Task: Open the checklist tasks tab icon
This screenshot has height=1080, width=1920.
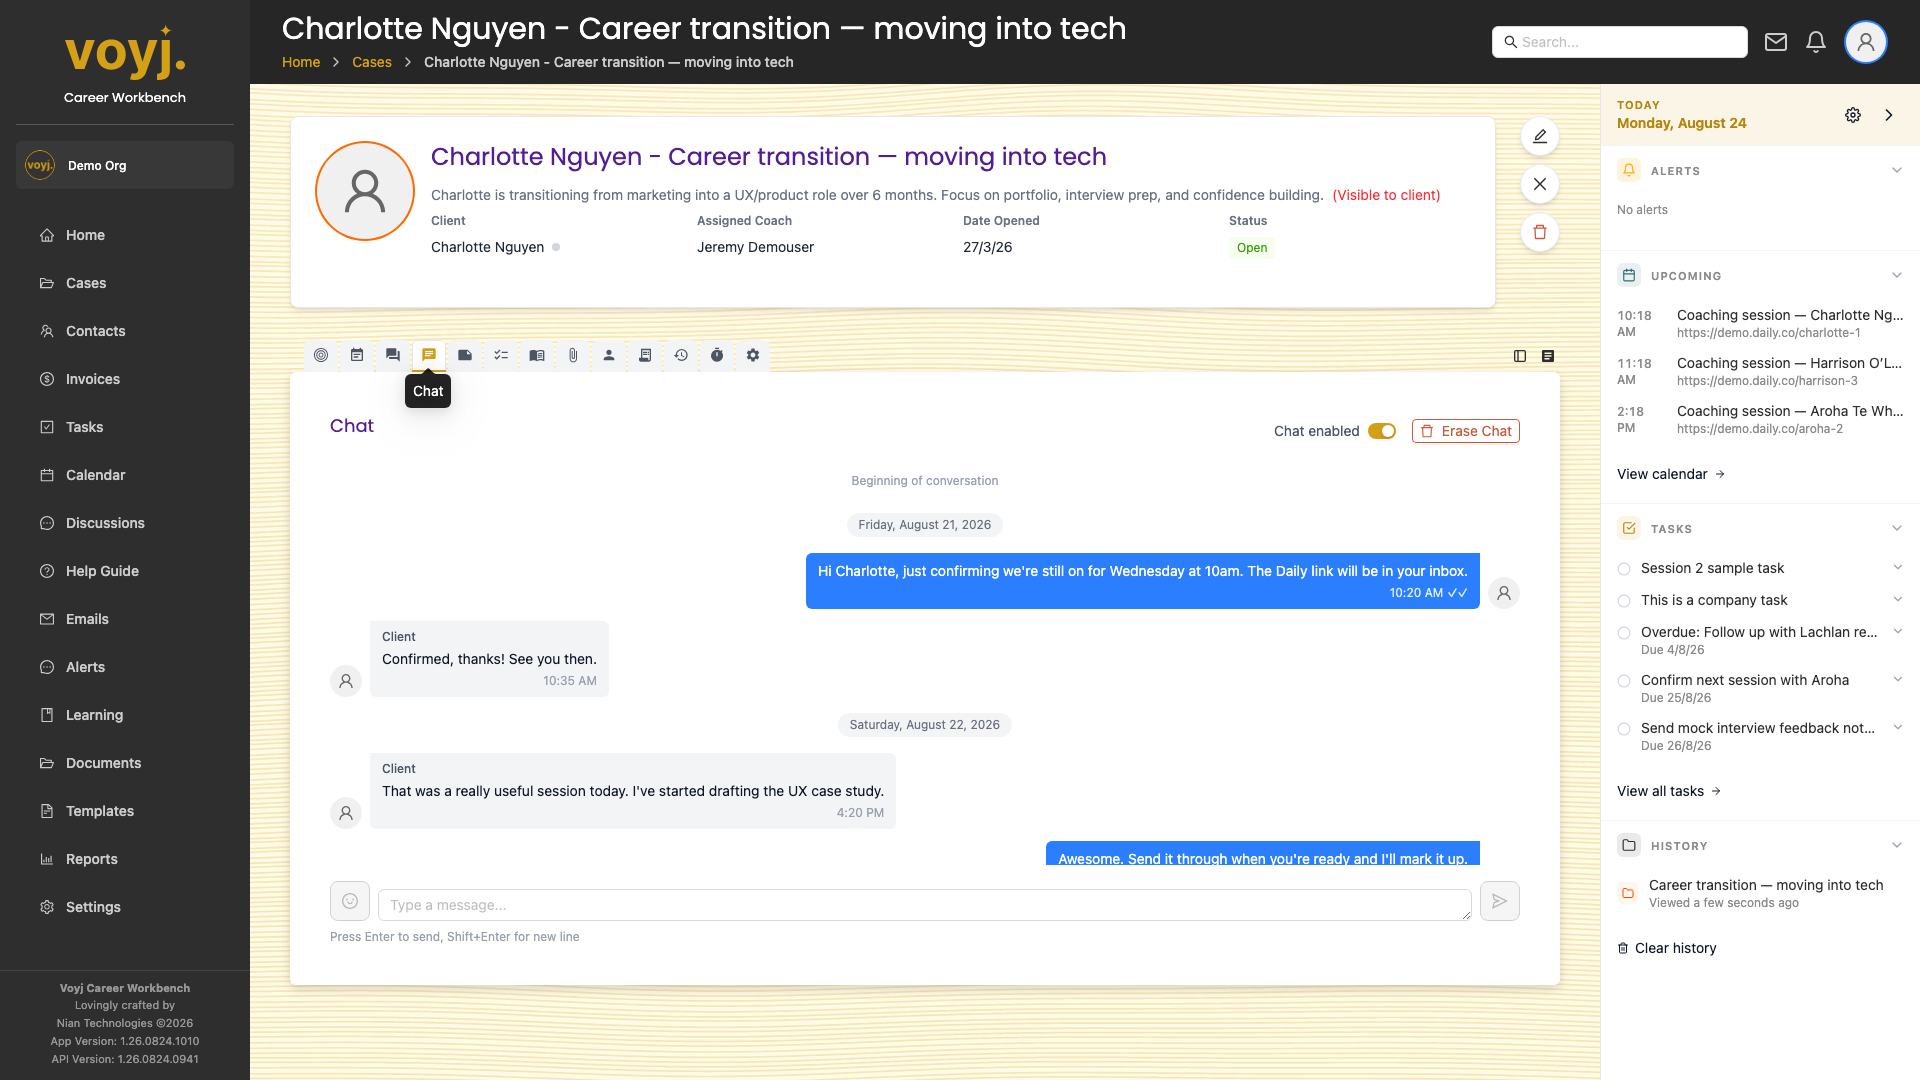Action: (501, 355)
